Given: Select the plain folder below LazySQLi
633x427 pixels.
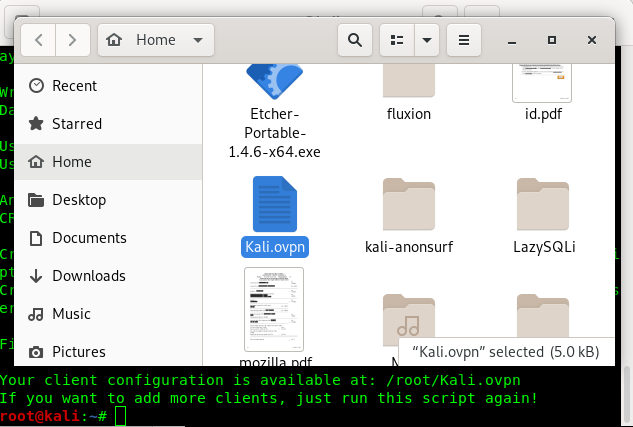Looking at the screenshot, I should pos(543,316).
